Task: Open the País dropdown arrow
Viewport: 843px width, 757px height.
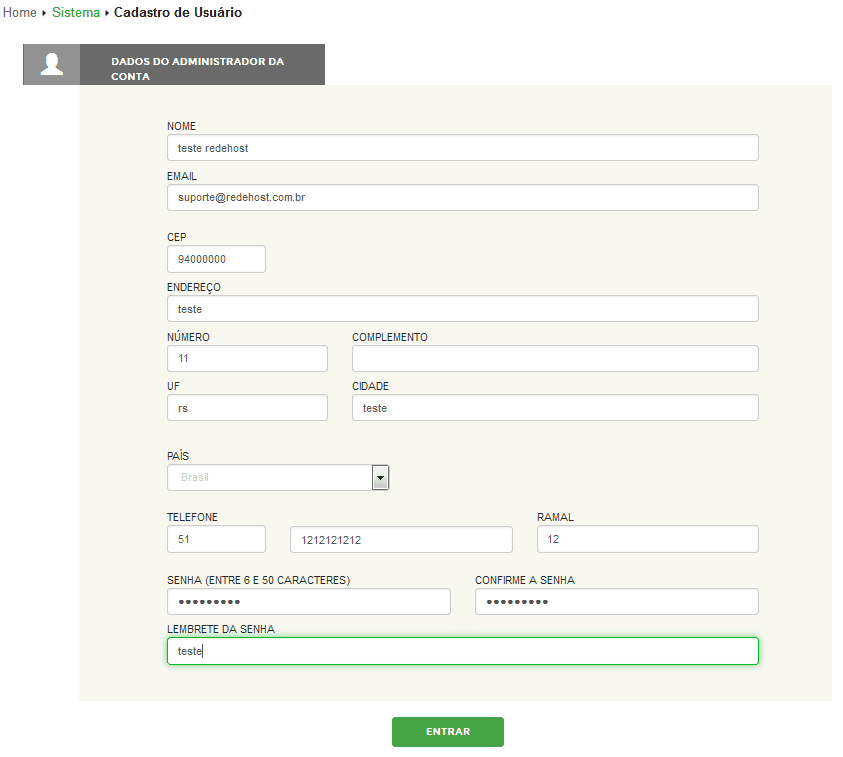Action: [380, 478]
